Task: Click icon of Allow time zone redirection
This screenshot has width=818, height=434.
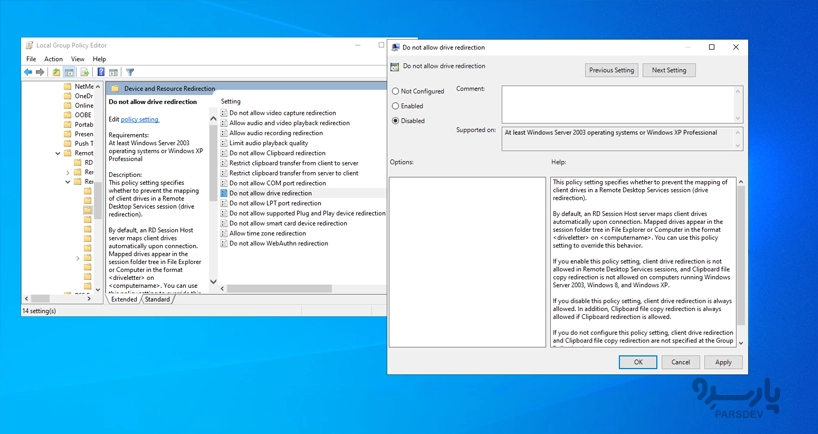Action: [224, 233]
